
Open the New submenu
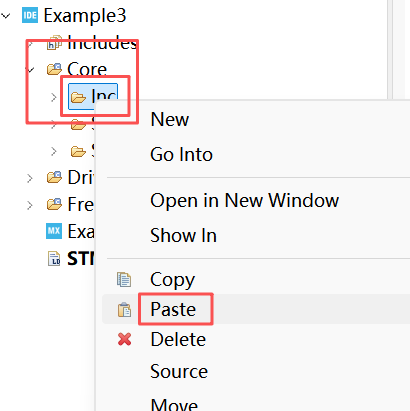(170, 119)
